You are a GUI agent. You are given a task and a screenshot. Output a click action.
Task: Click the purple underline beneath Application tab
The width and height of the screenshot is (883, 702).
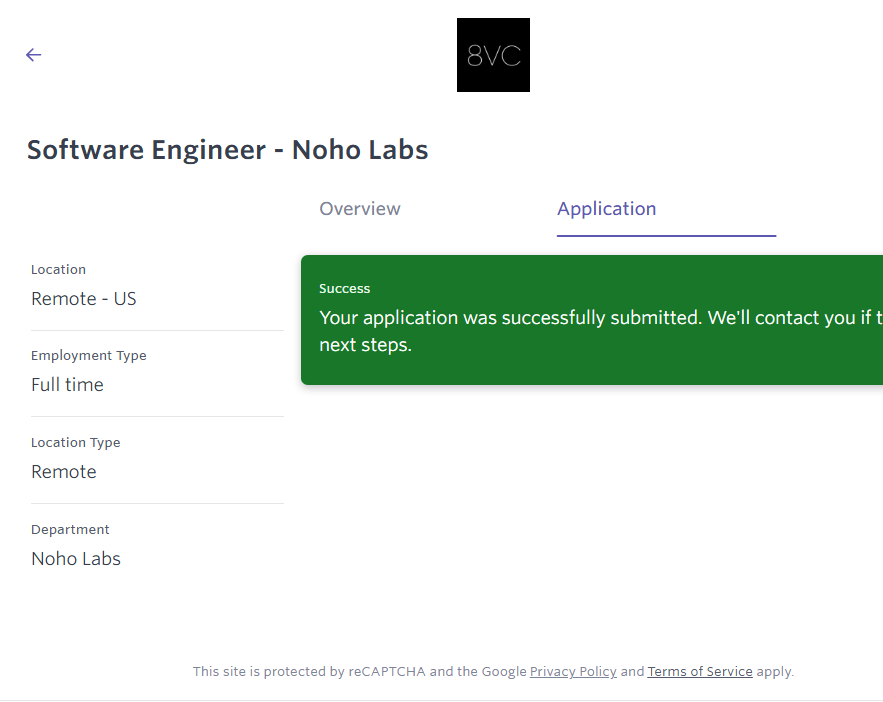666,236
